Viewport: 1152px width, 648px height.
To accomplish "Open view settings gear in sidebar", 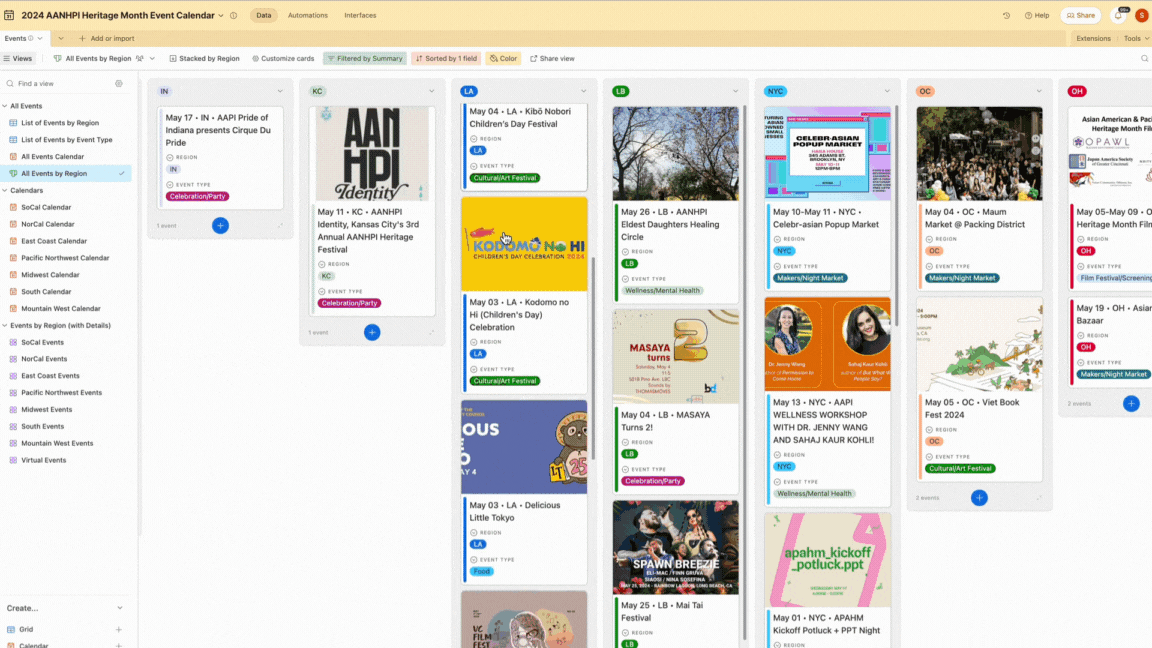I will click(x=119, y=84).
